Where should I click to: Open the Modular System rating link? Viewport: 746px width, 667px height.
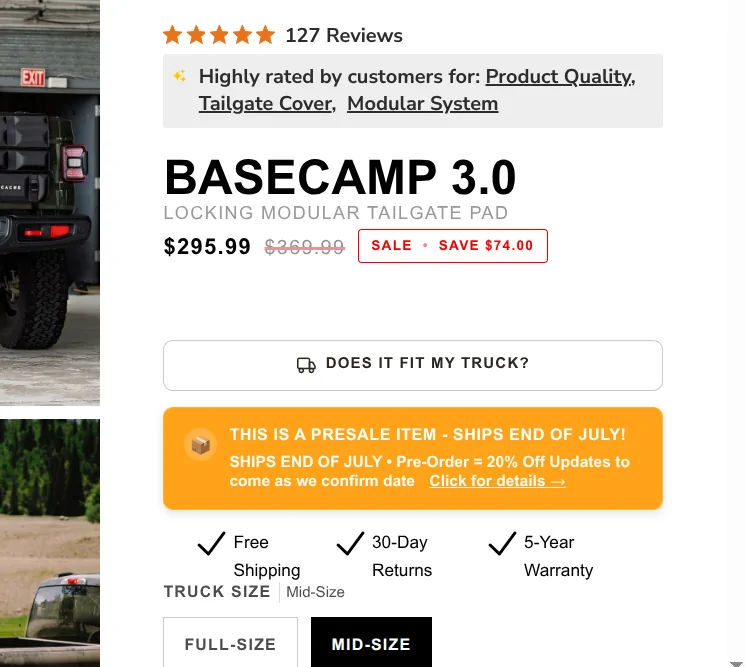tap(422, 104)
